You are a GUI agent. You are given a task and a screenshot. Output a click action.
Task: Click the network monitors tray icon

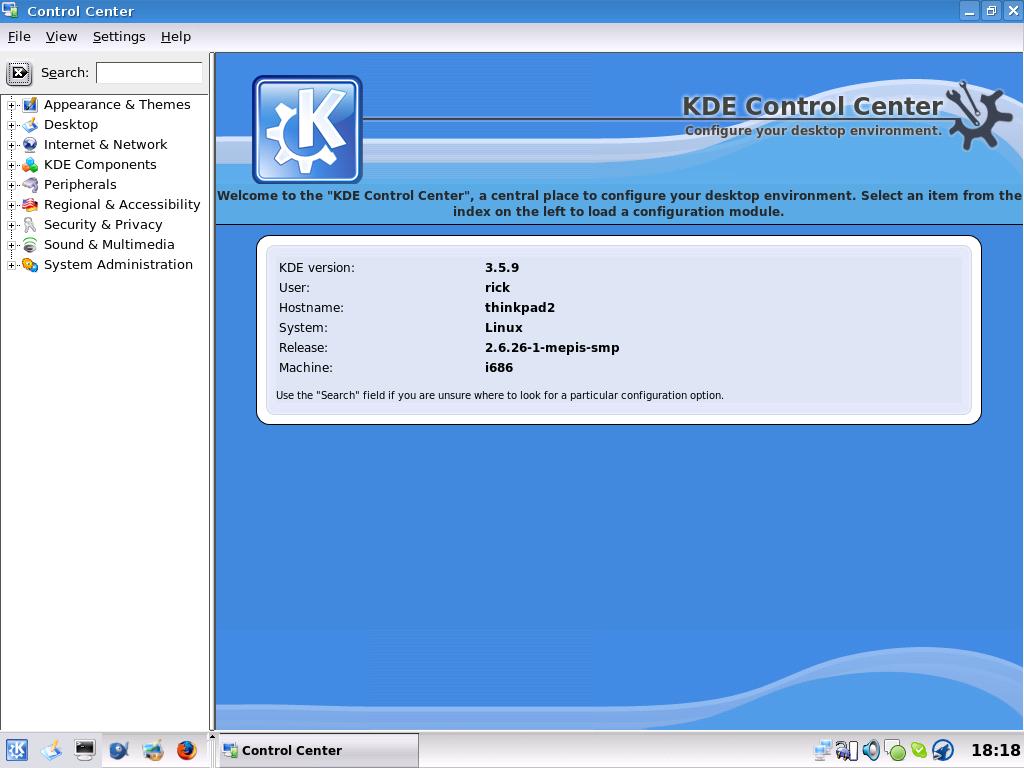coord(823,750)
